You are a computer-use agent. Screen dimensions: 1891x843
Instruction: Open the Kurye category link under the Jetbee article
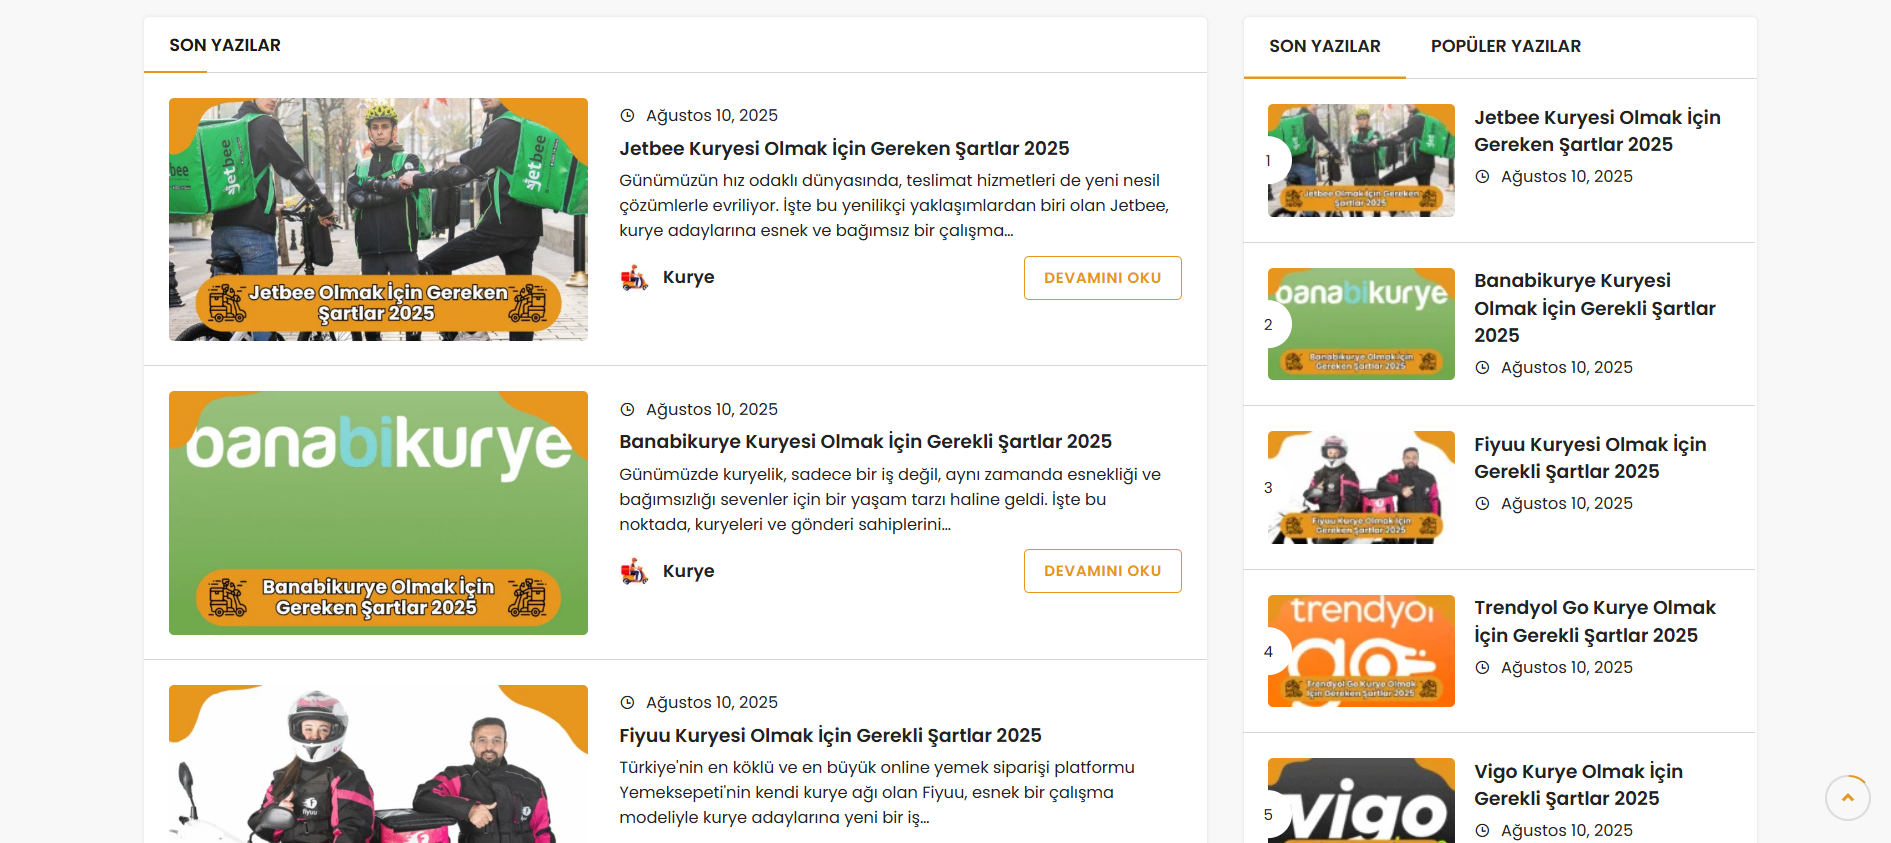tap(689, 278)
